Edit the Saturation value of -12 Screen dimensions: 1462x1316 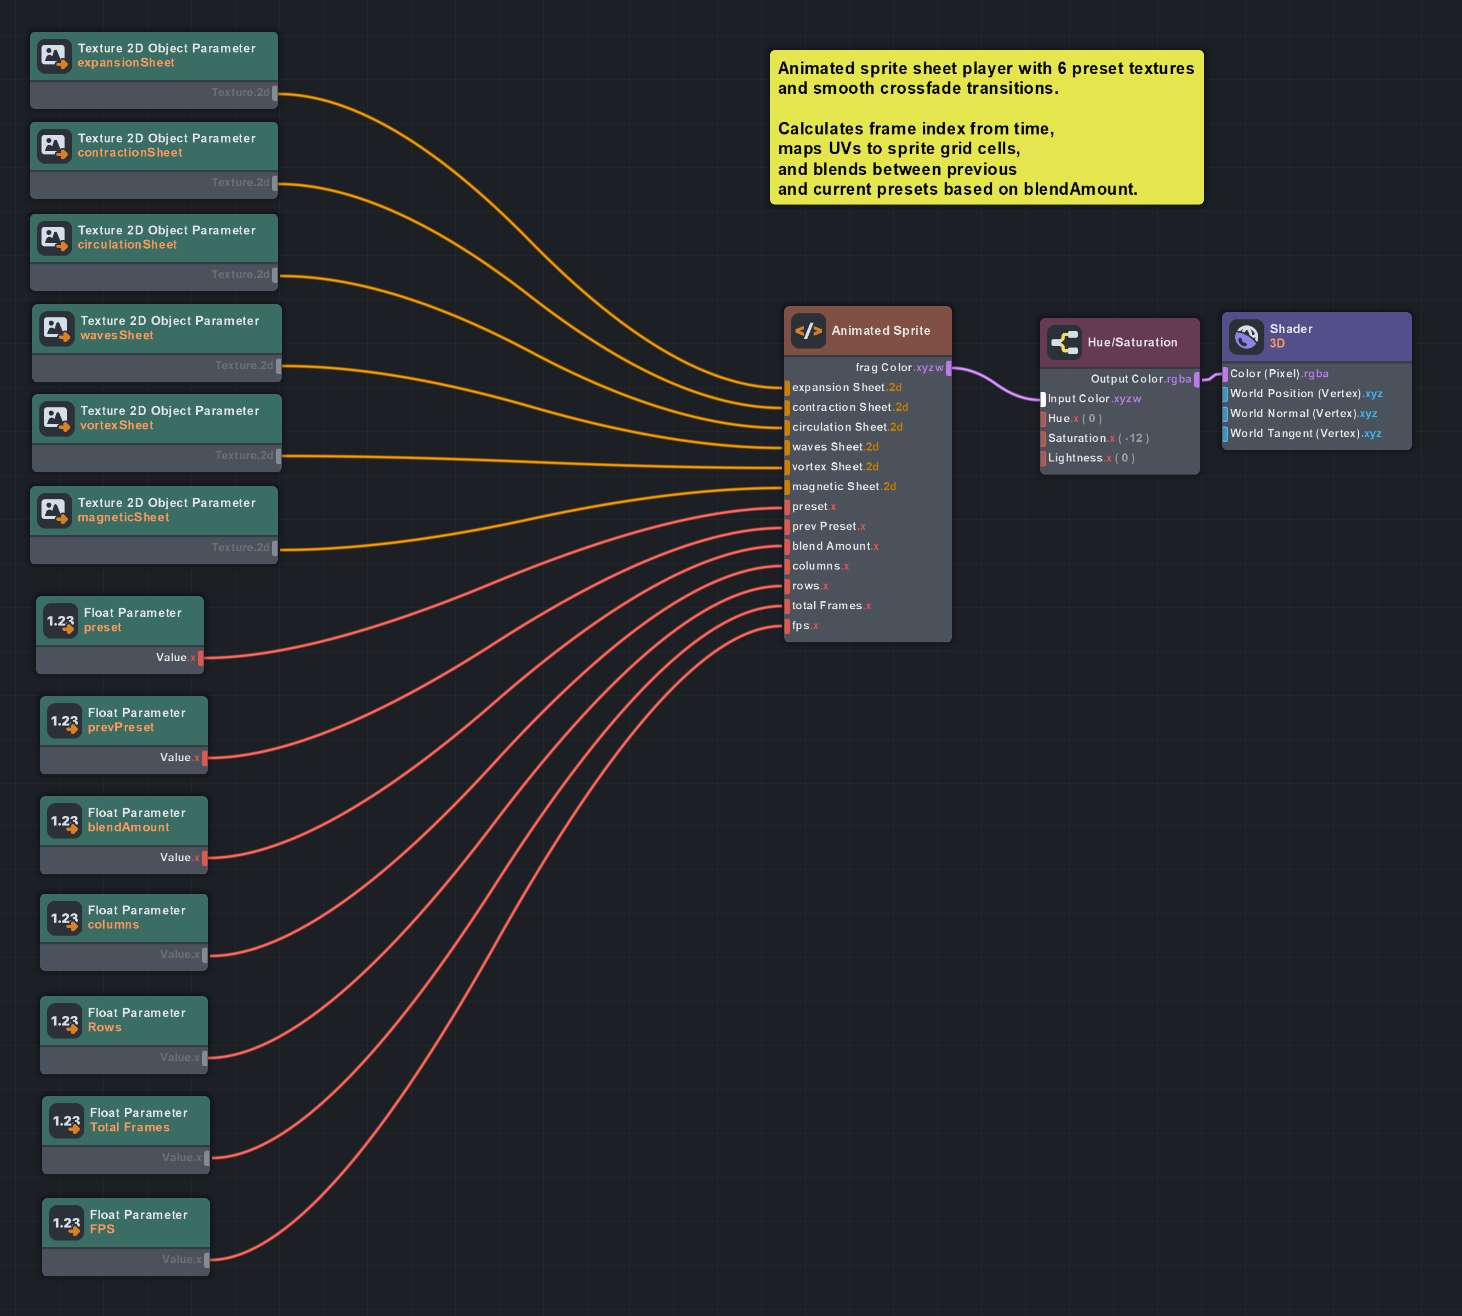tap(1134, 438)
